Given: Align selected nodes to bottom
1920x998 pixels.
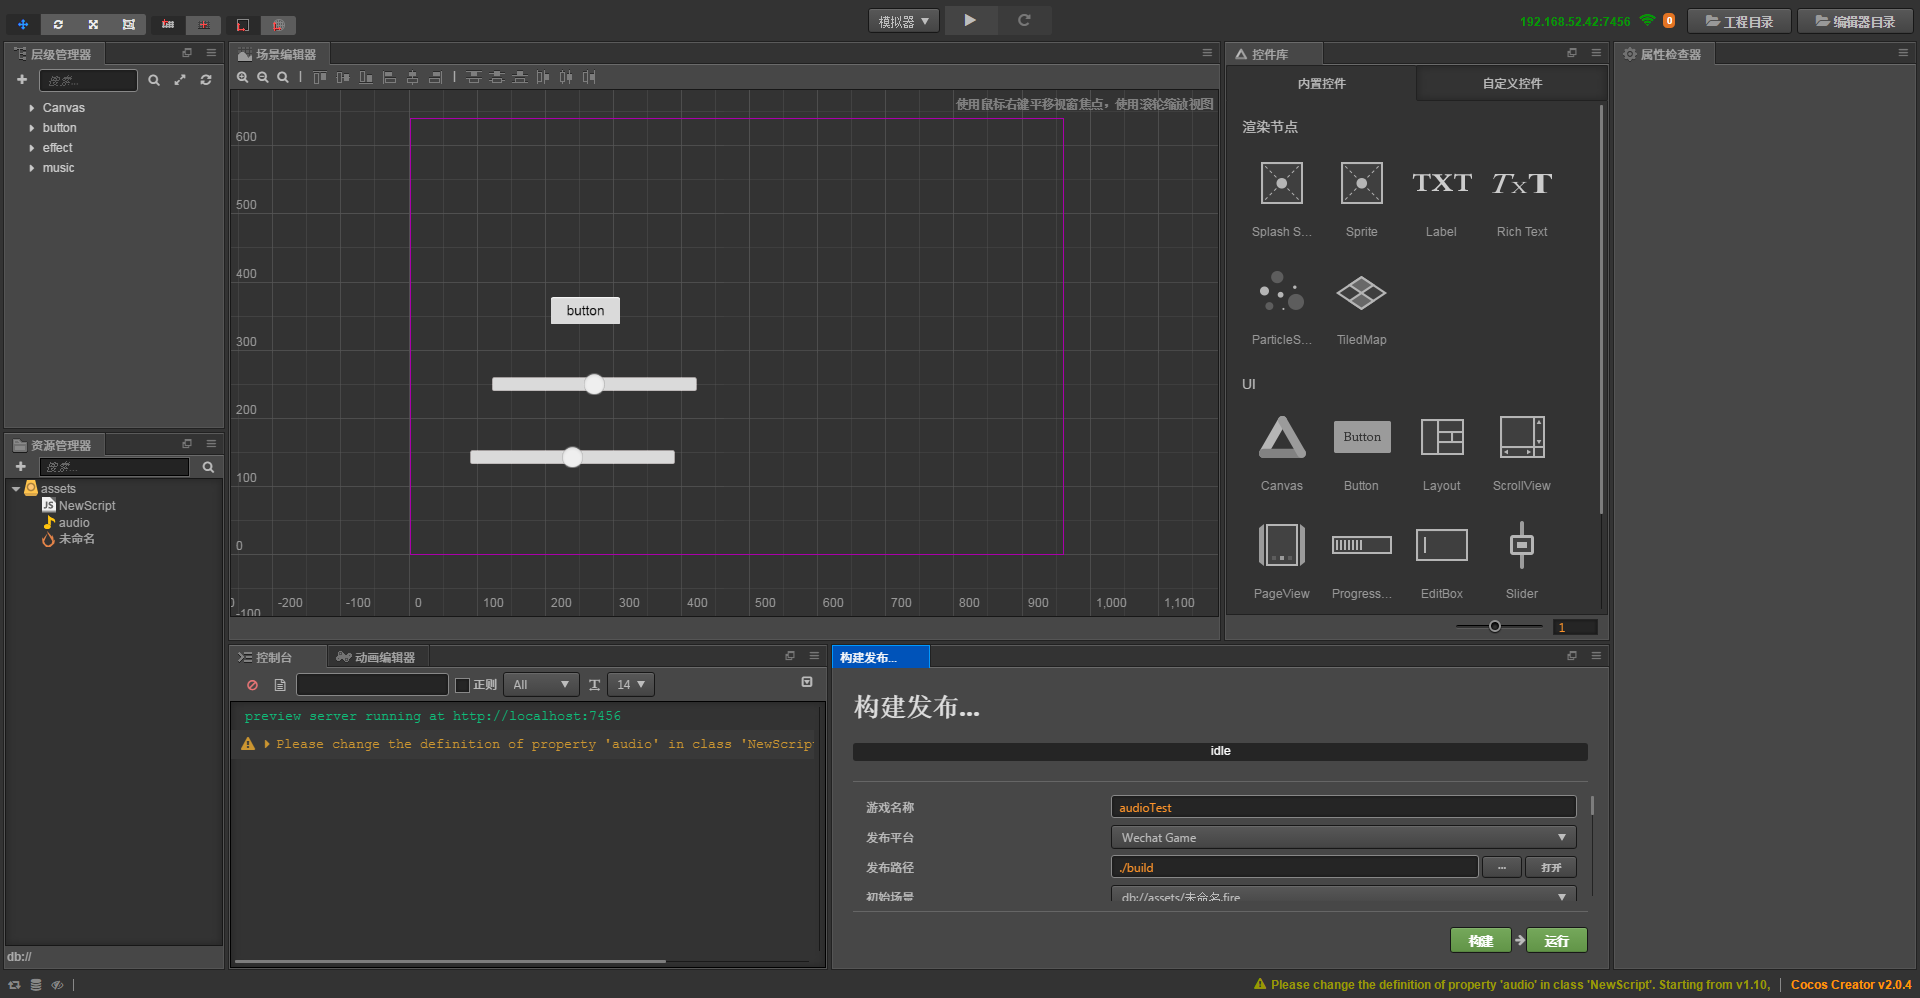Looking at the screenshot, I should 366,77.
